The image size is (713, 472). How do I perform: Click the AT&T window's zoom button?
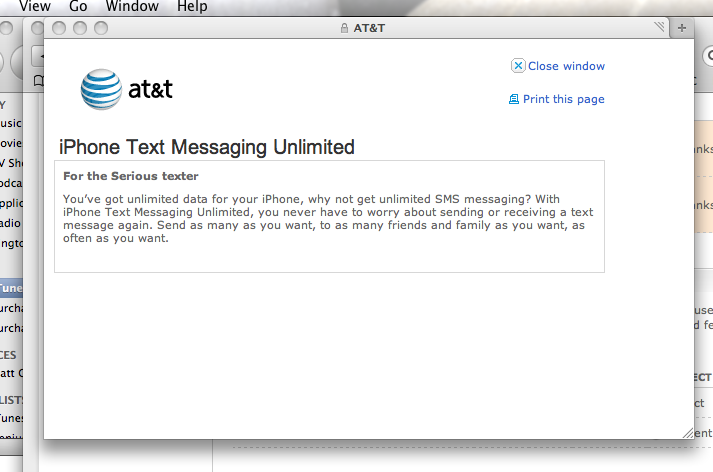pyautogui.click(x=101, y=28)
